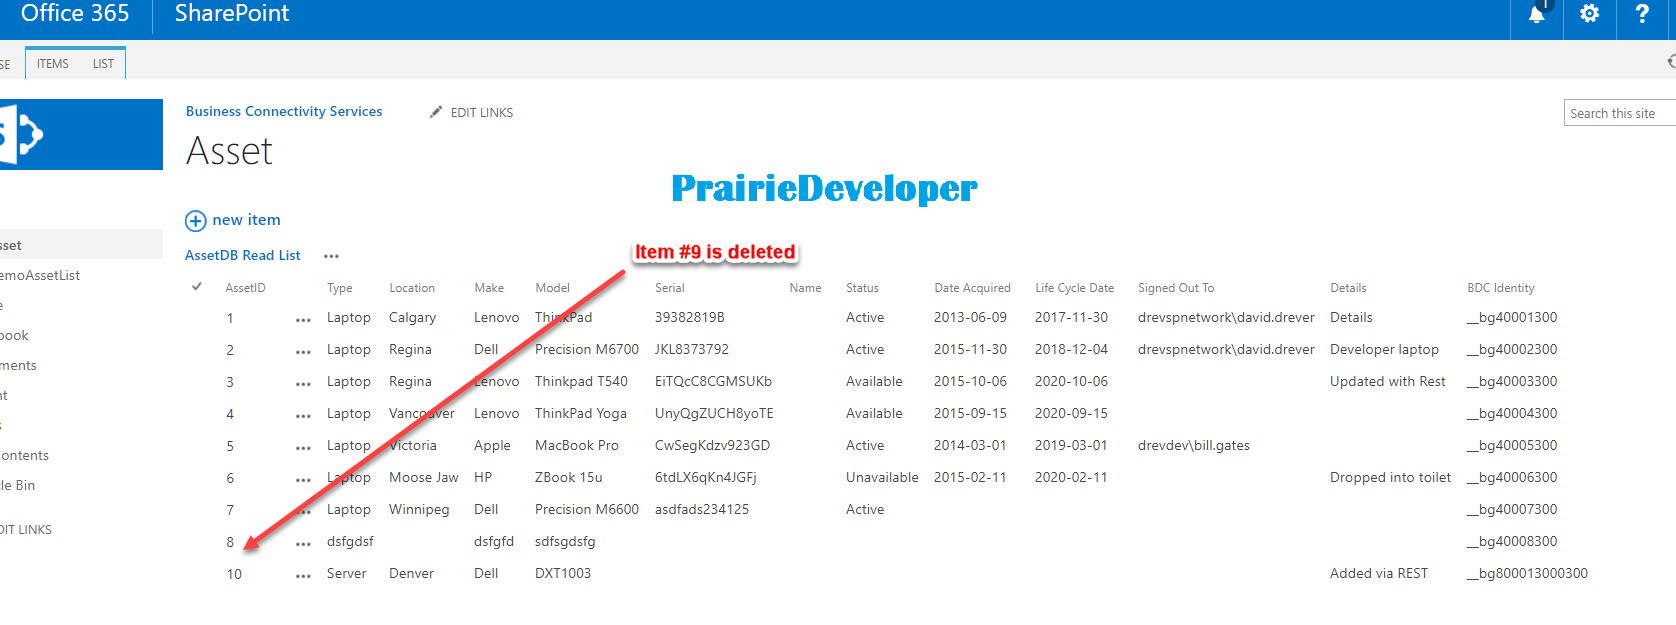The image size is (1676, 625).
Task: Sort by the BDC Identity column header
Action: (1501, 288)
